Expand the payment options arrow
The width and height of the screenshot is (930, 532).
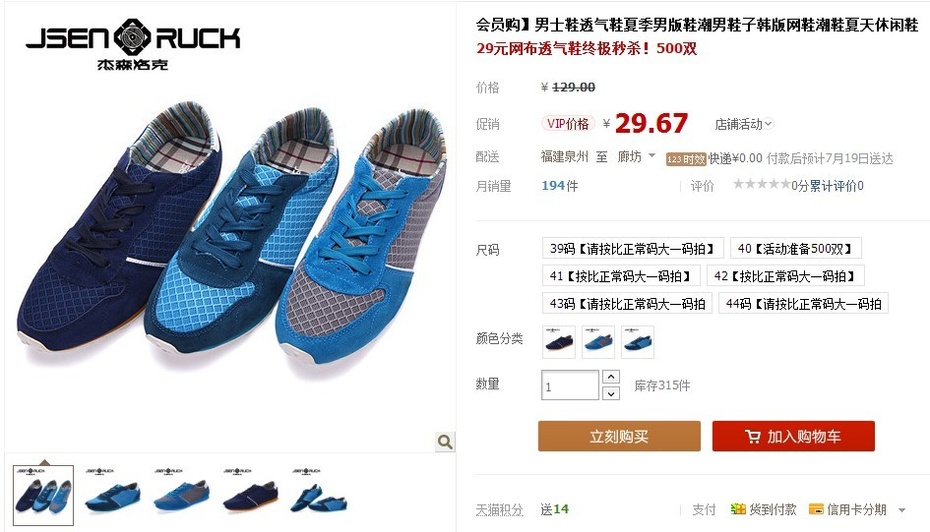click(902, 510)
